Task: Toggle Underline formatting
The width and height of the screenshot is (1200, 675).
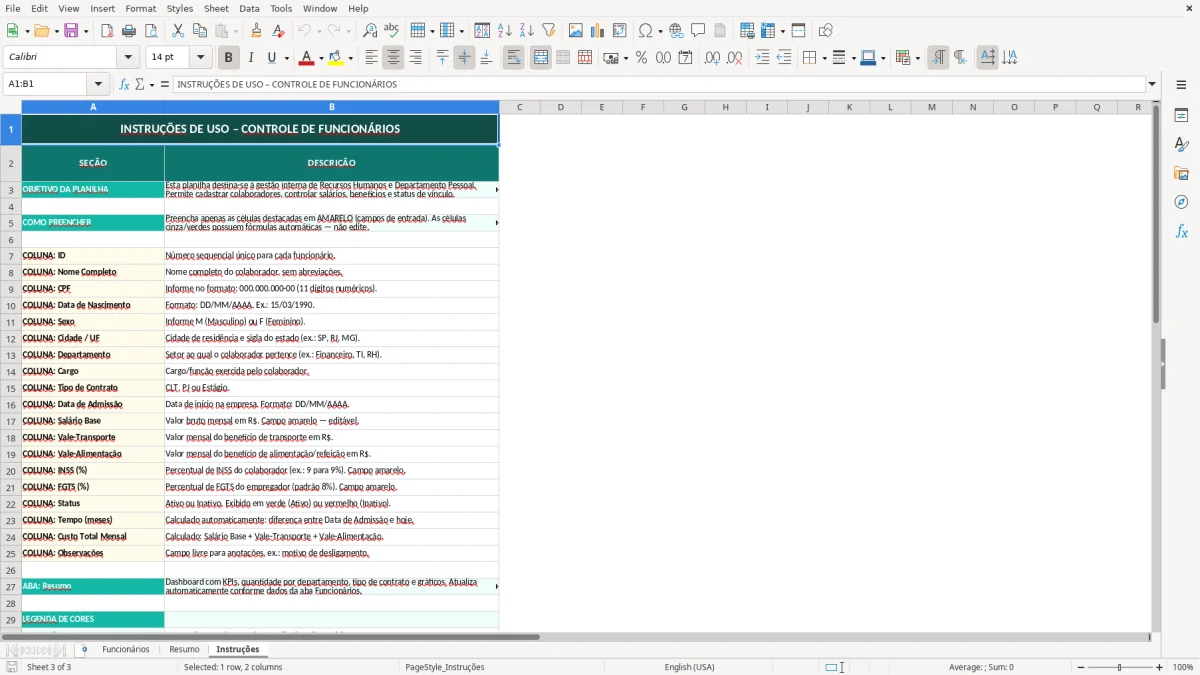Action: pyautogui.click(x=272, y=58)
